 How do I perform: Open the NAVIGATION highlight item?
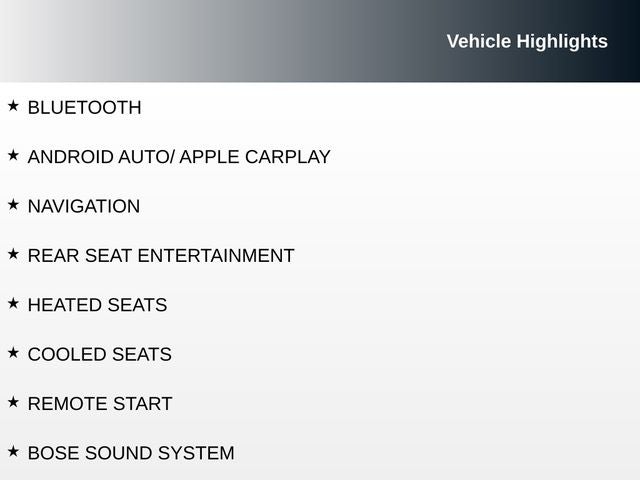[84, 207]
